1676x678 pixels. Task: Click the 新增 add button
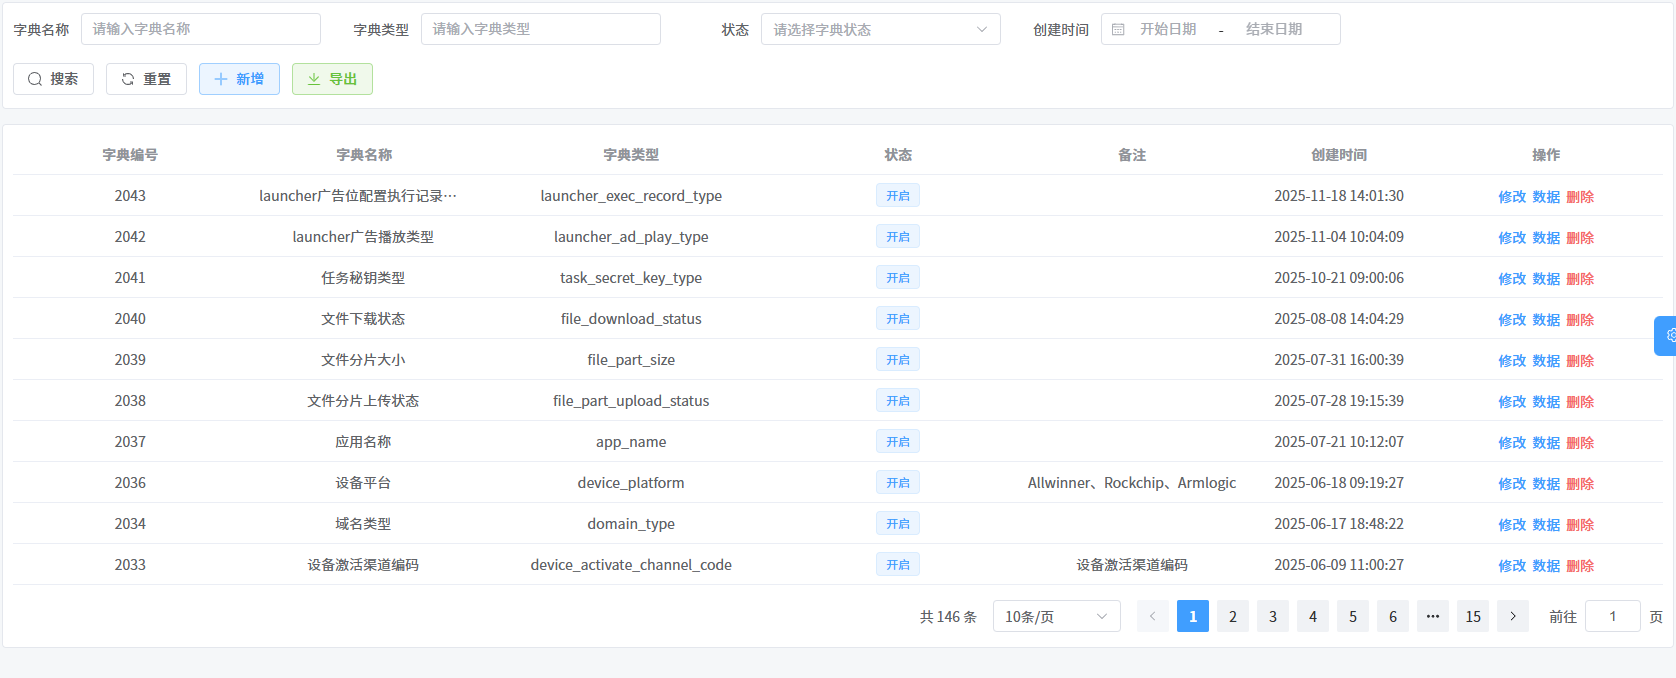click(239, 79)
